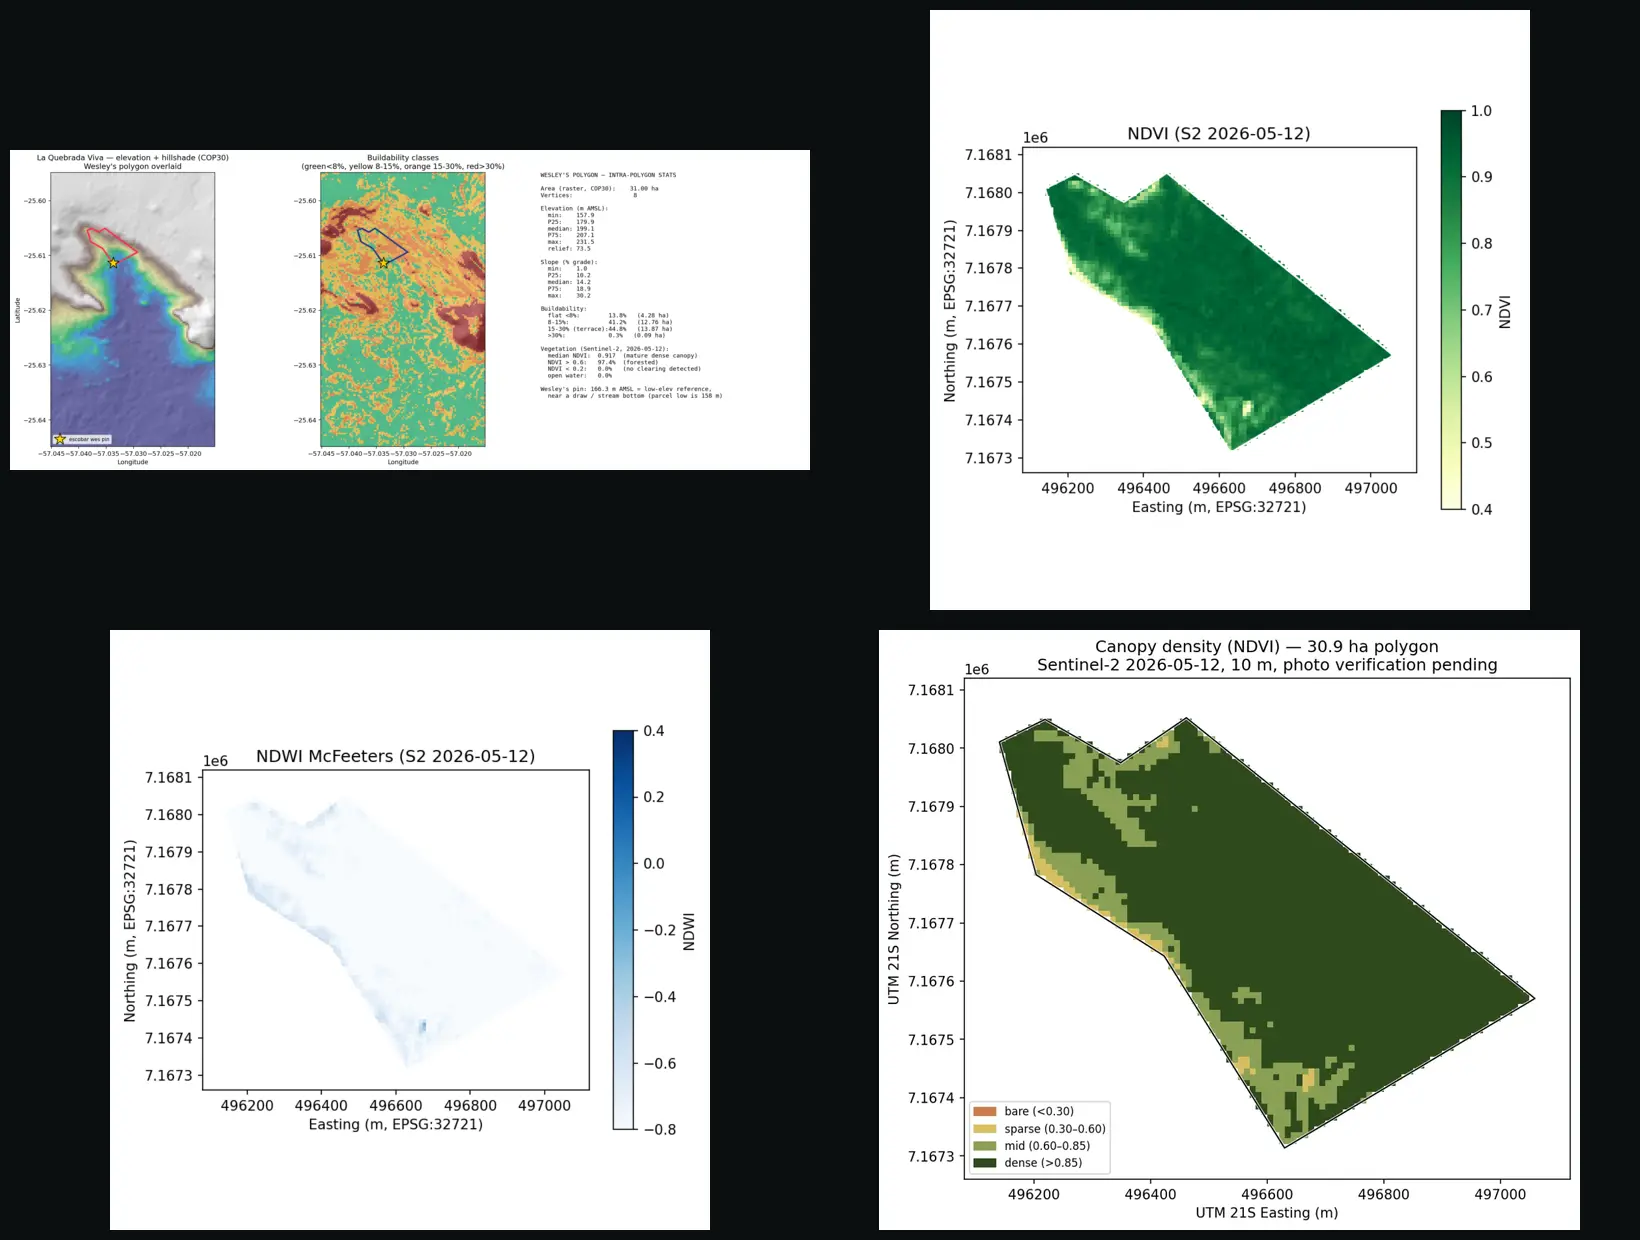1640x1240 pixels.
Task: Click the 'Latitude' axis label on elevation map
Action: [x=17, y=309]
